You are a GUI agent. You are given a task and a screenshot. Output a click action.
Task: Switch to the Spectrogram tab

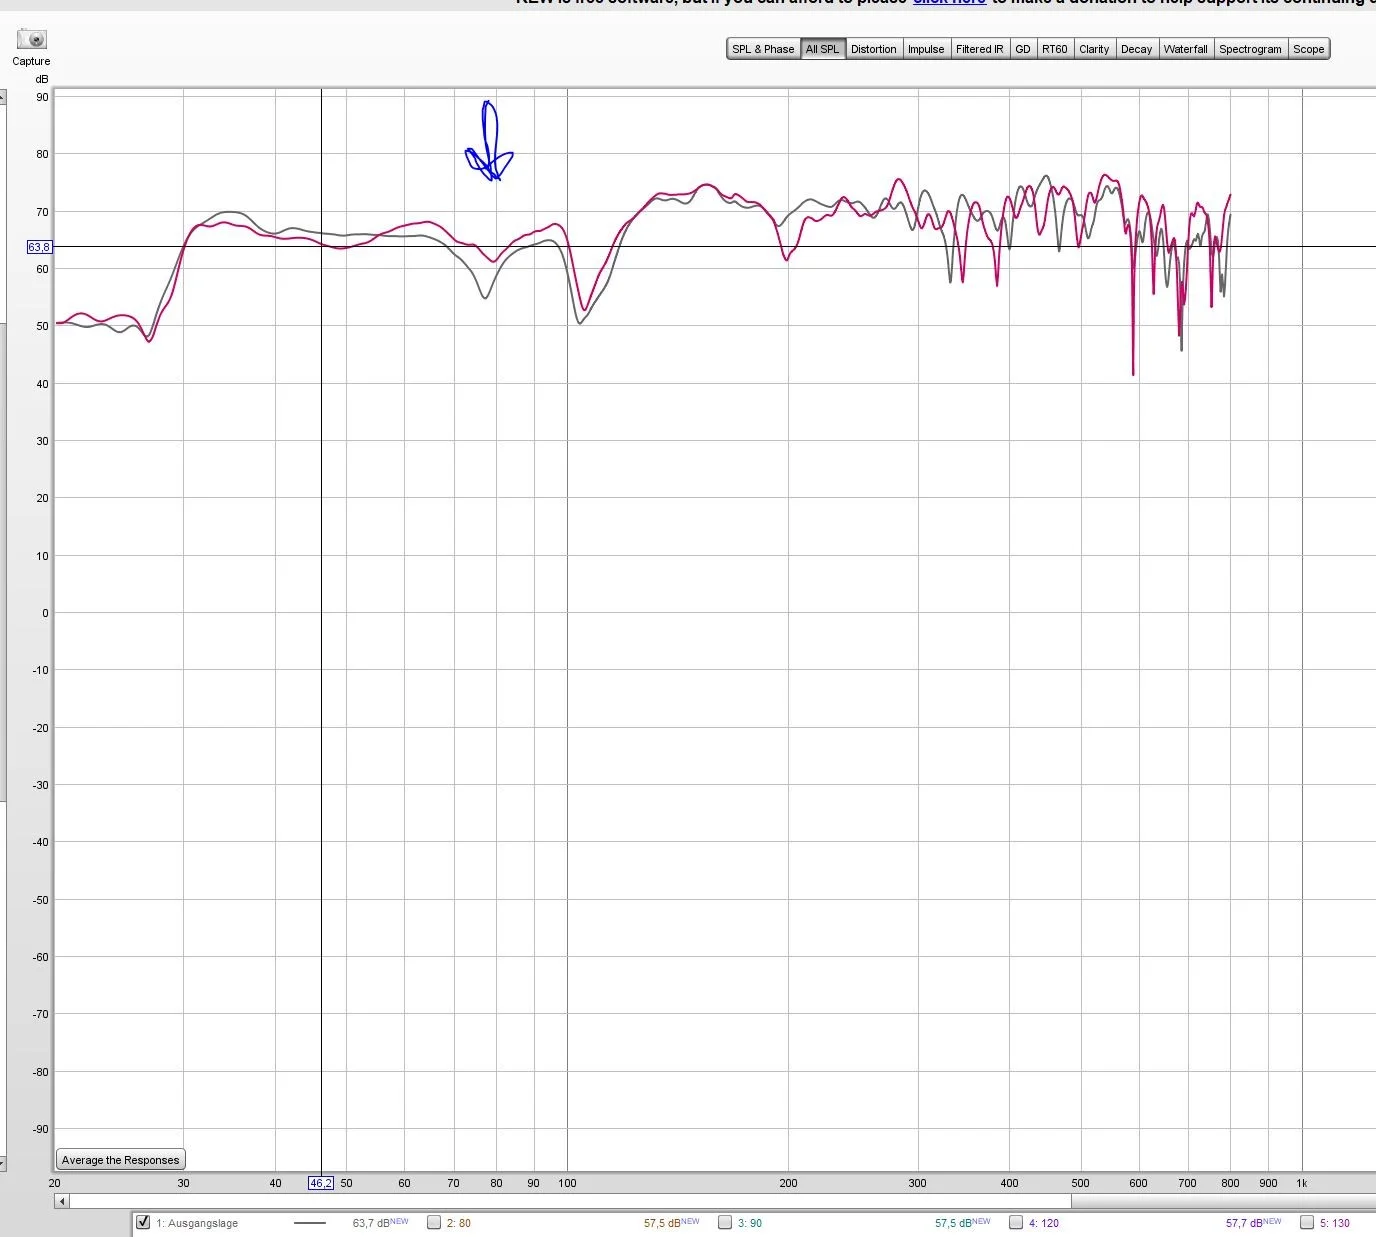pos(1250,49)
